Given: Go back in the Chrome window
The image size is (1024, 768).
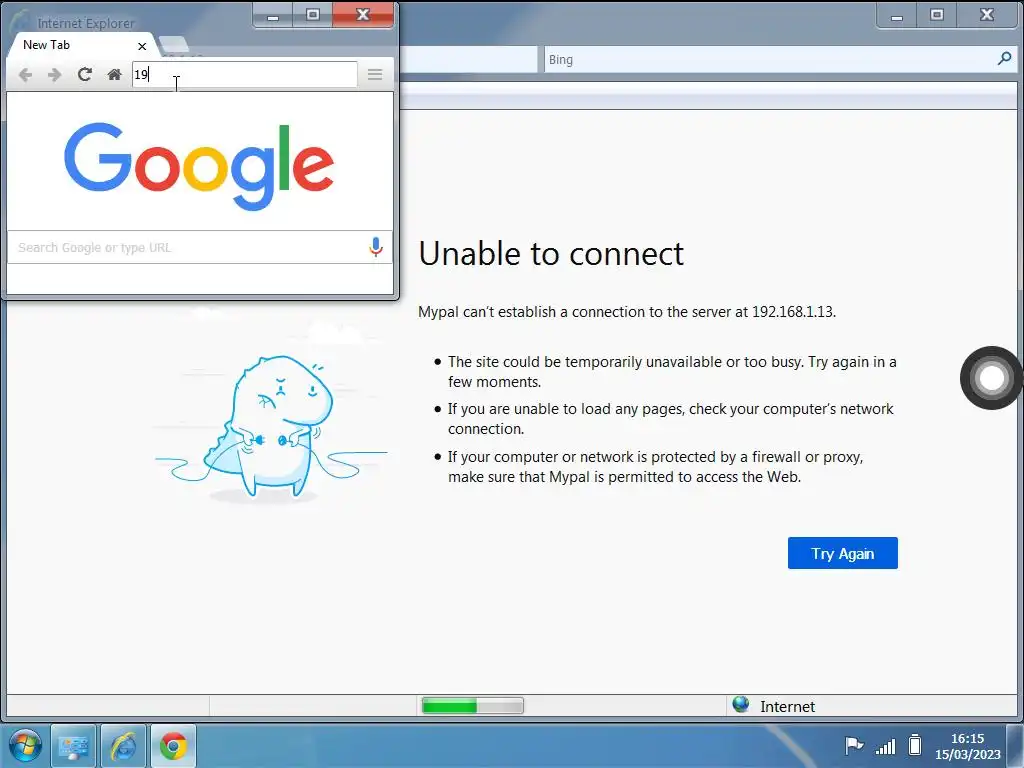Looking at the screenshot, I should [25, 74].
